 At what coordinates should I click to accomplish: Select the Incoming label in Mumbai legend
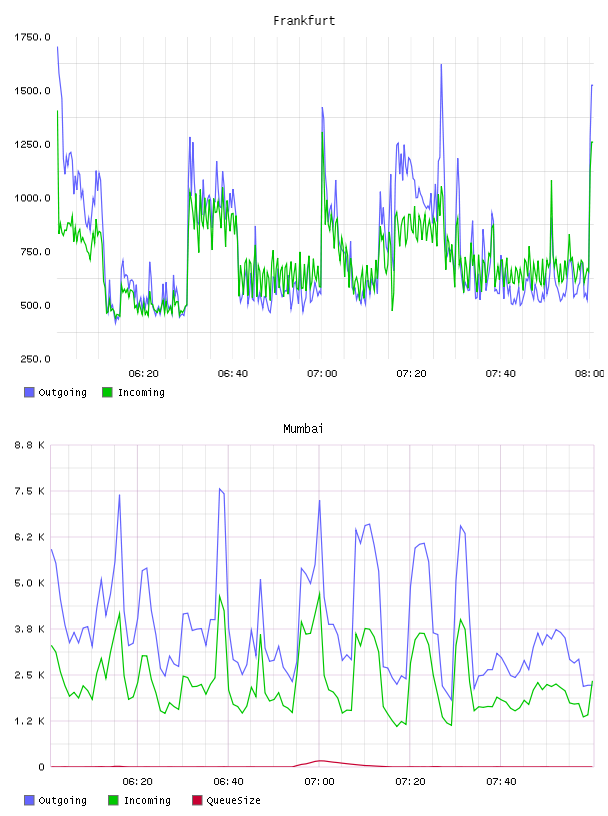pos(147,801)
